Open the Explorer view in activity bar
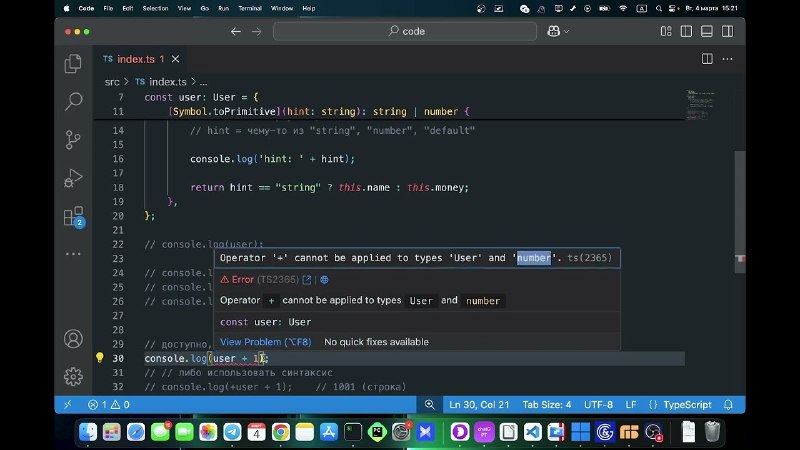 coord(73,64)
